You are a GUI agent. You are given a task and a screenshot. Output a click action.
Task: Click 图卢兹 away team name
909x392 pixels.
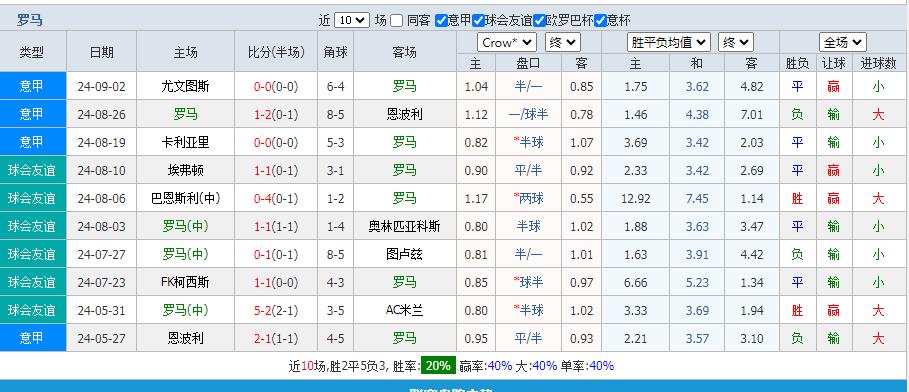pyautogui.click(x=405, y=254)
